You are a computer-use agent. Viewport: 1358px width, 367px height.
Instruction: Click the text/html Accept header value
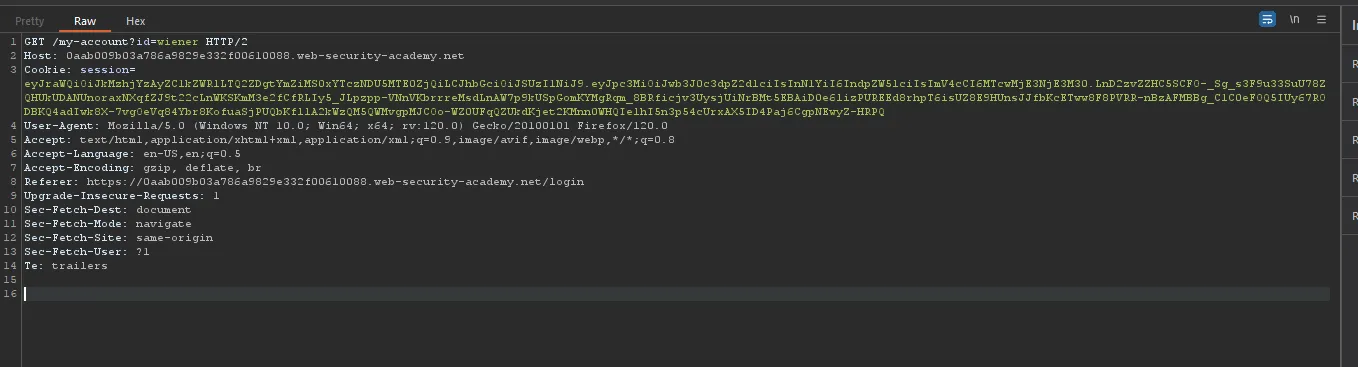tap(377, 140)
